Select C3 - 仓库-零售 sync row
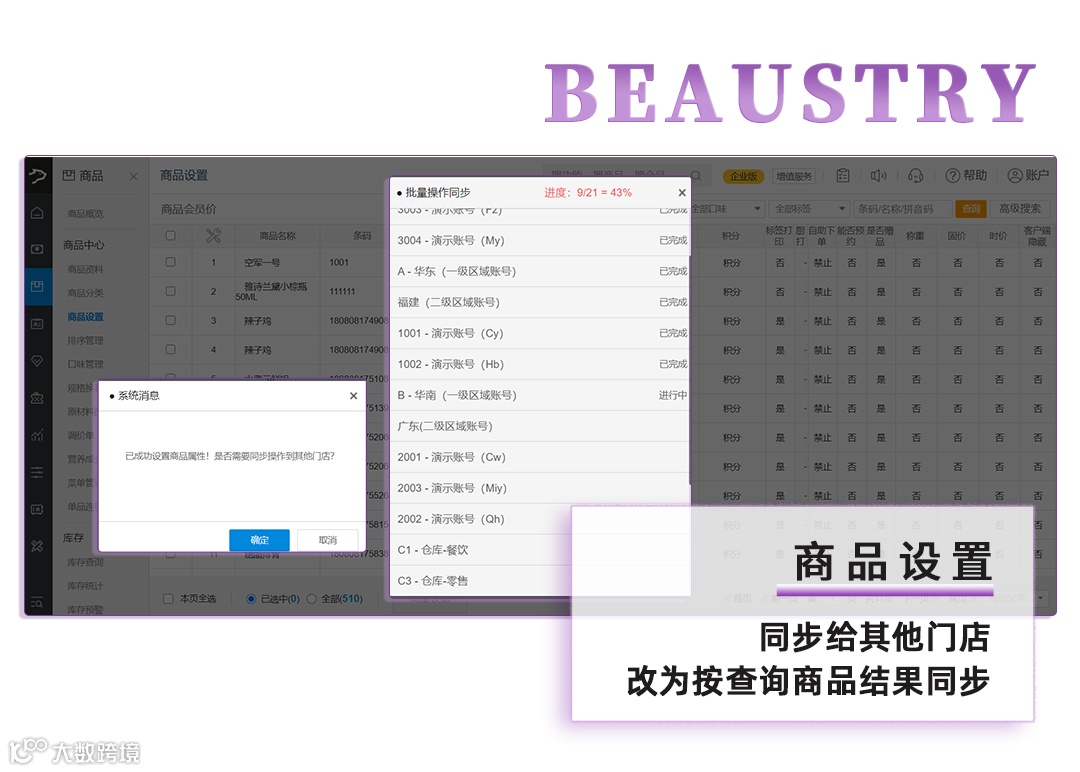The width and height of the screenshot is (1080, 772). click(x=539, y=581)
